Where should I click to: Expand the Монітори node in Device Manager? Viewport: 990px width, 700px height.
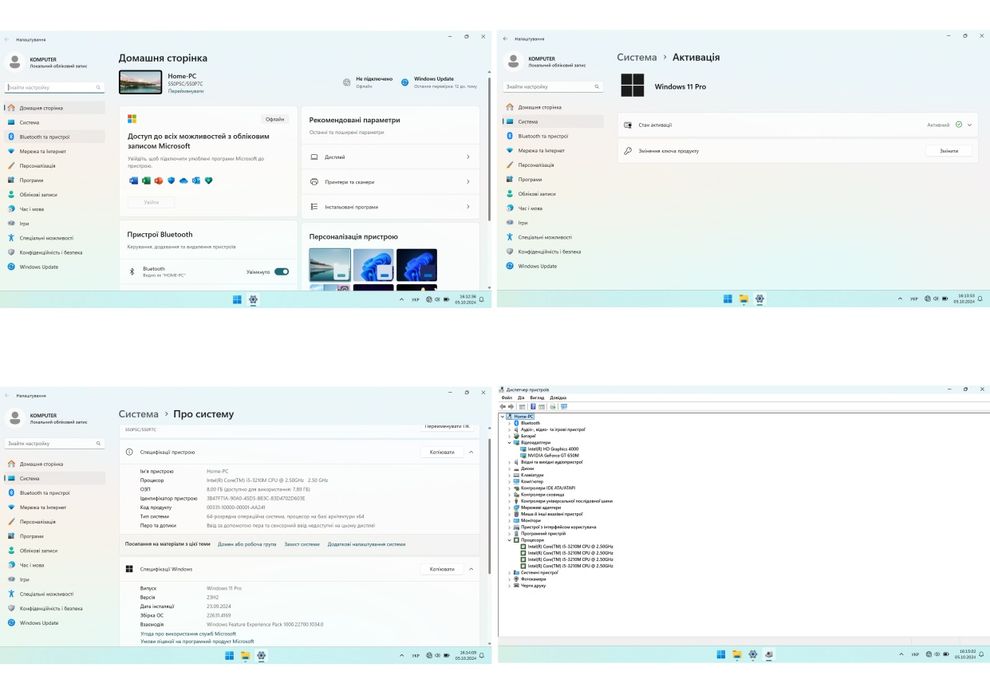click(510, 521)
